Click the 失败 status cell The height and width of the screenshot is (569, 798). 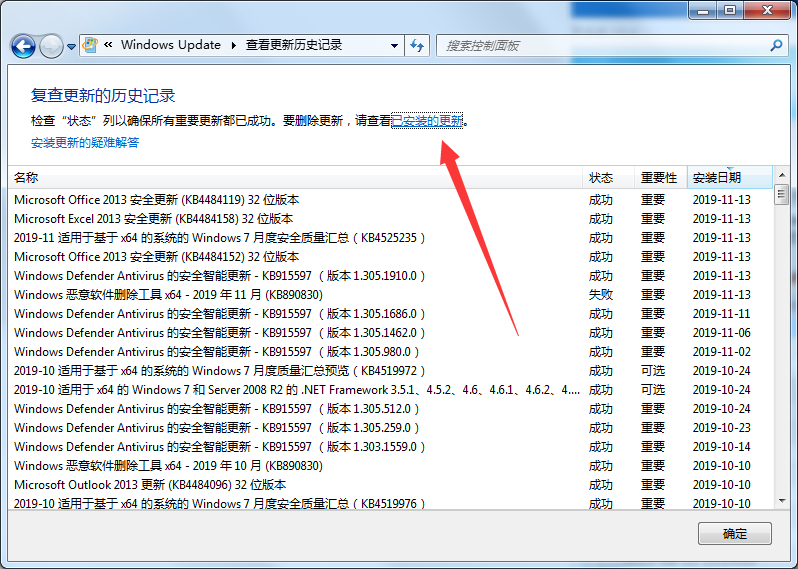click(x=601, y=295)
